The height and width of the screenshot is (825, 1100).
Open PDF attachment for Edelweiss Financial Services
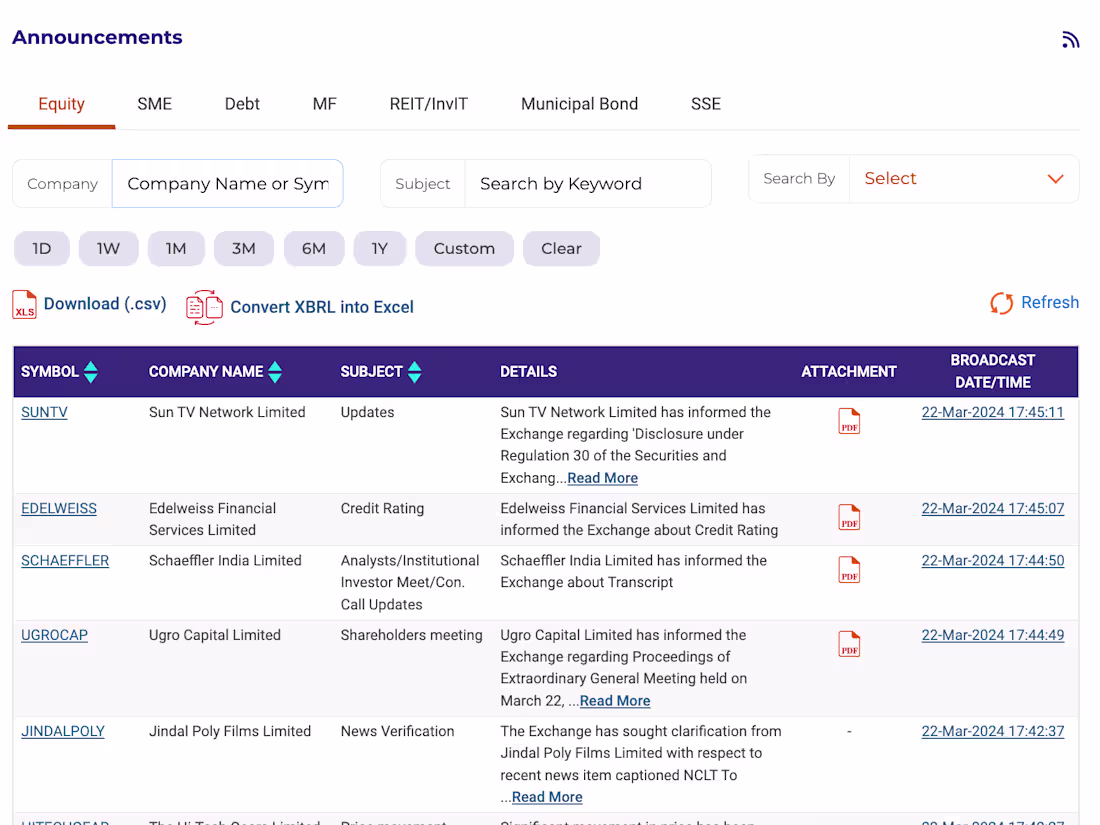point(849,517)
